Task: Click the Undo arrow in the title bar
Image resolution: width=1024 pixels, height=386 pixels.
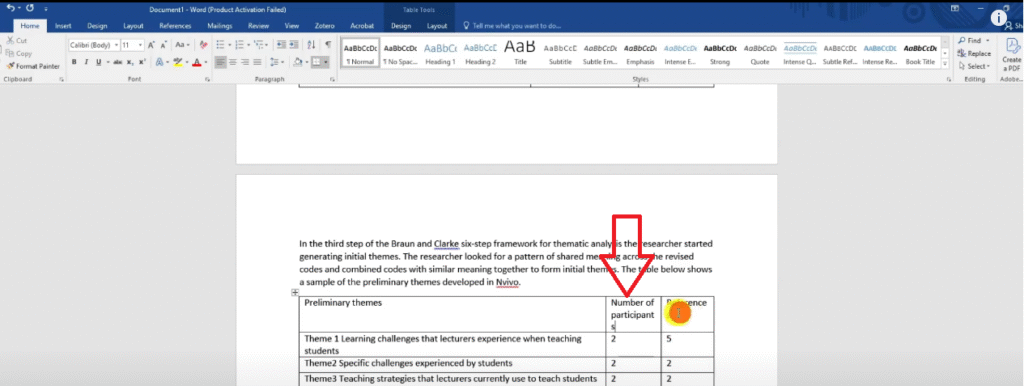Action: point(10,9)
